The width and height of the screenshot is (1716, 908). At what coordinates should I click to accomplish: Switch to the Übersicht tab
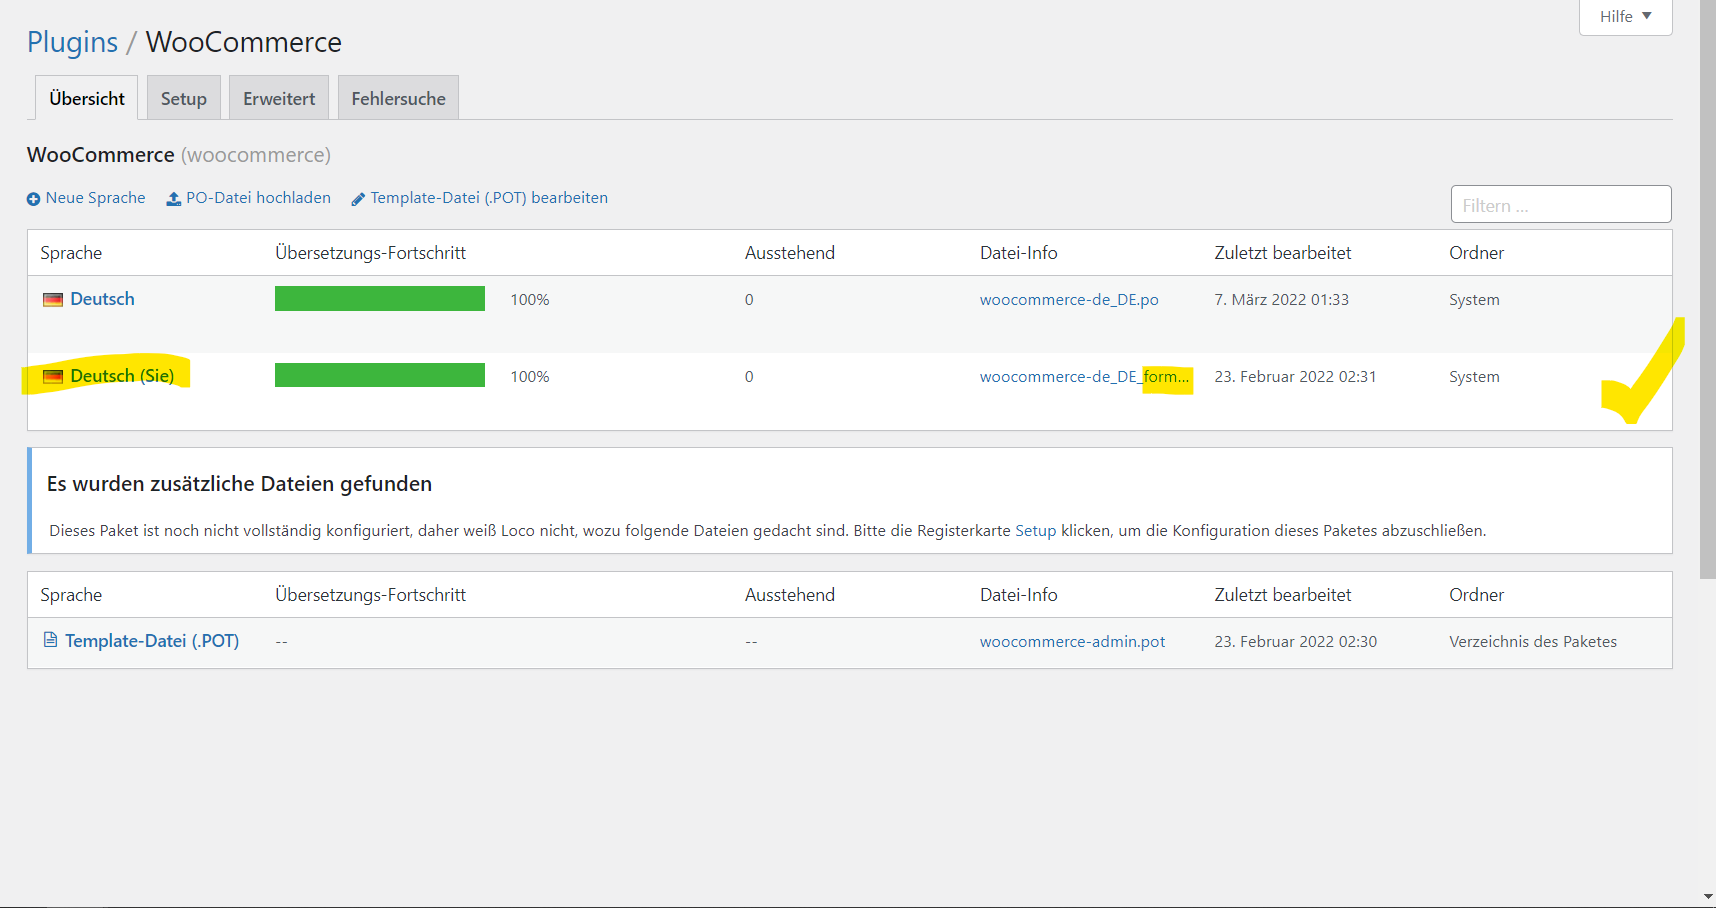87,98
